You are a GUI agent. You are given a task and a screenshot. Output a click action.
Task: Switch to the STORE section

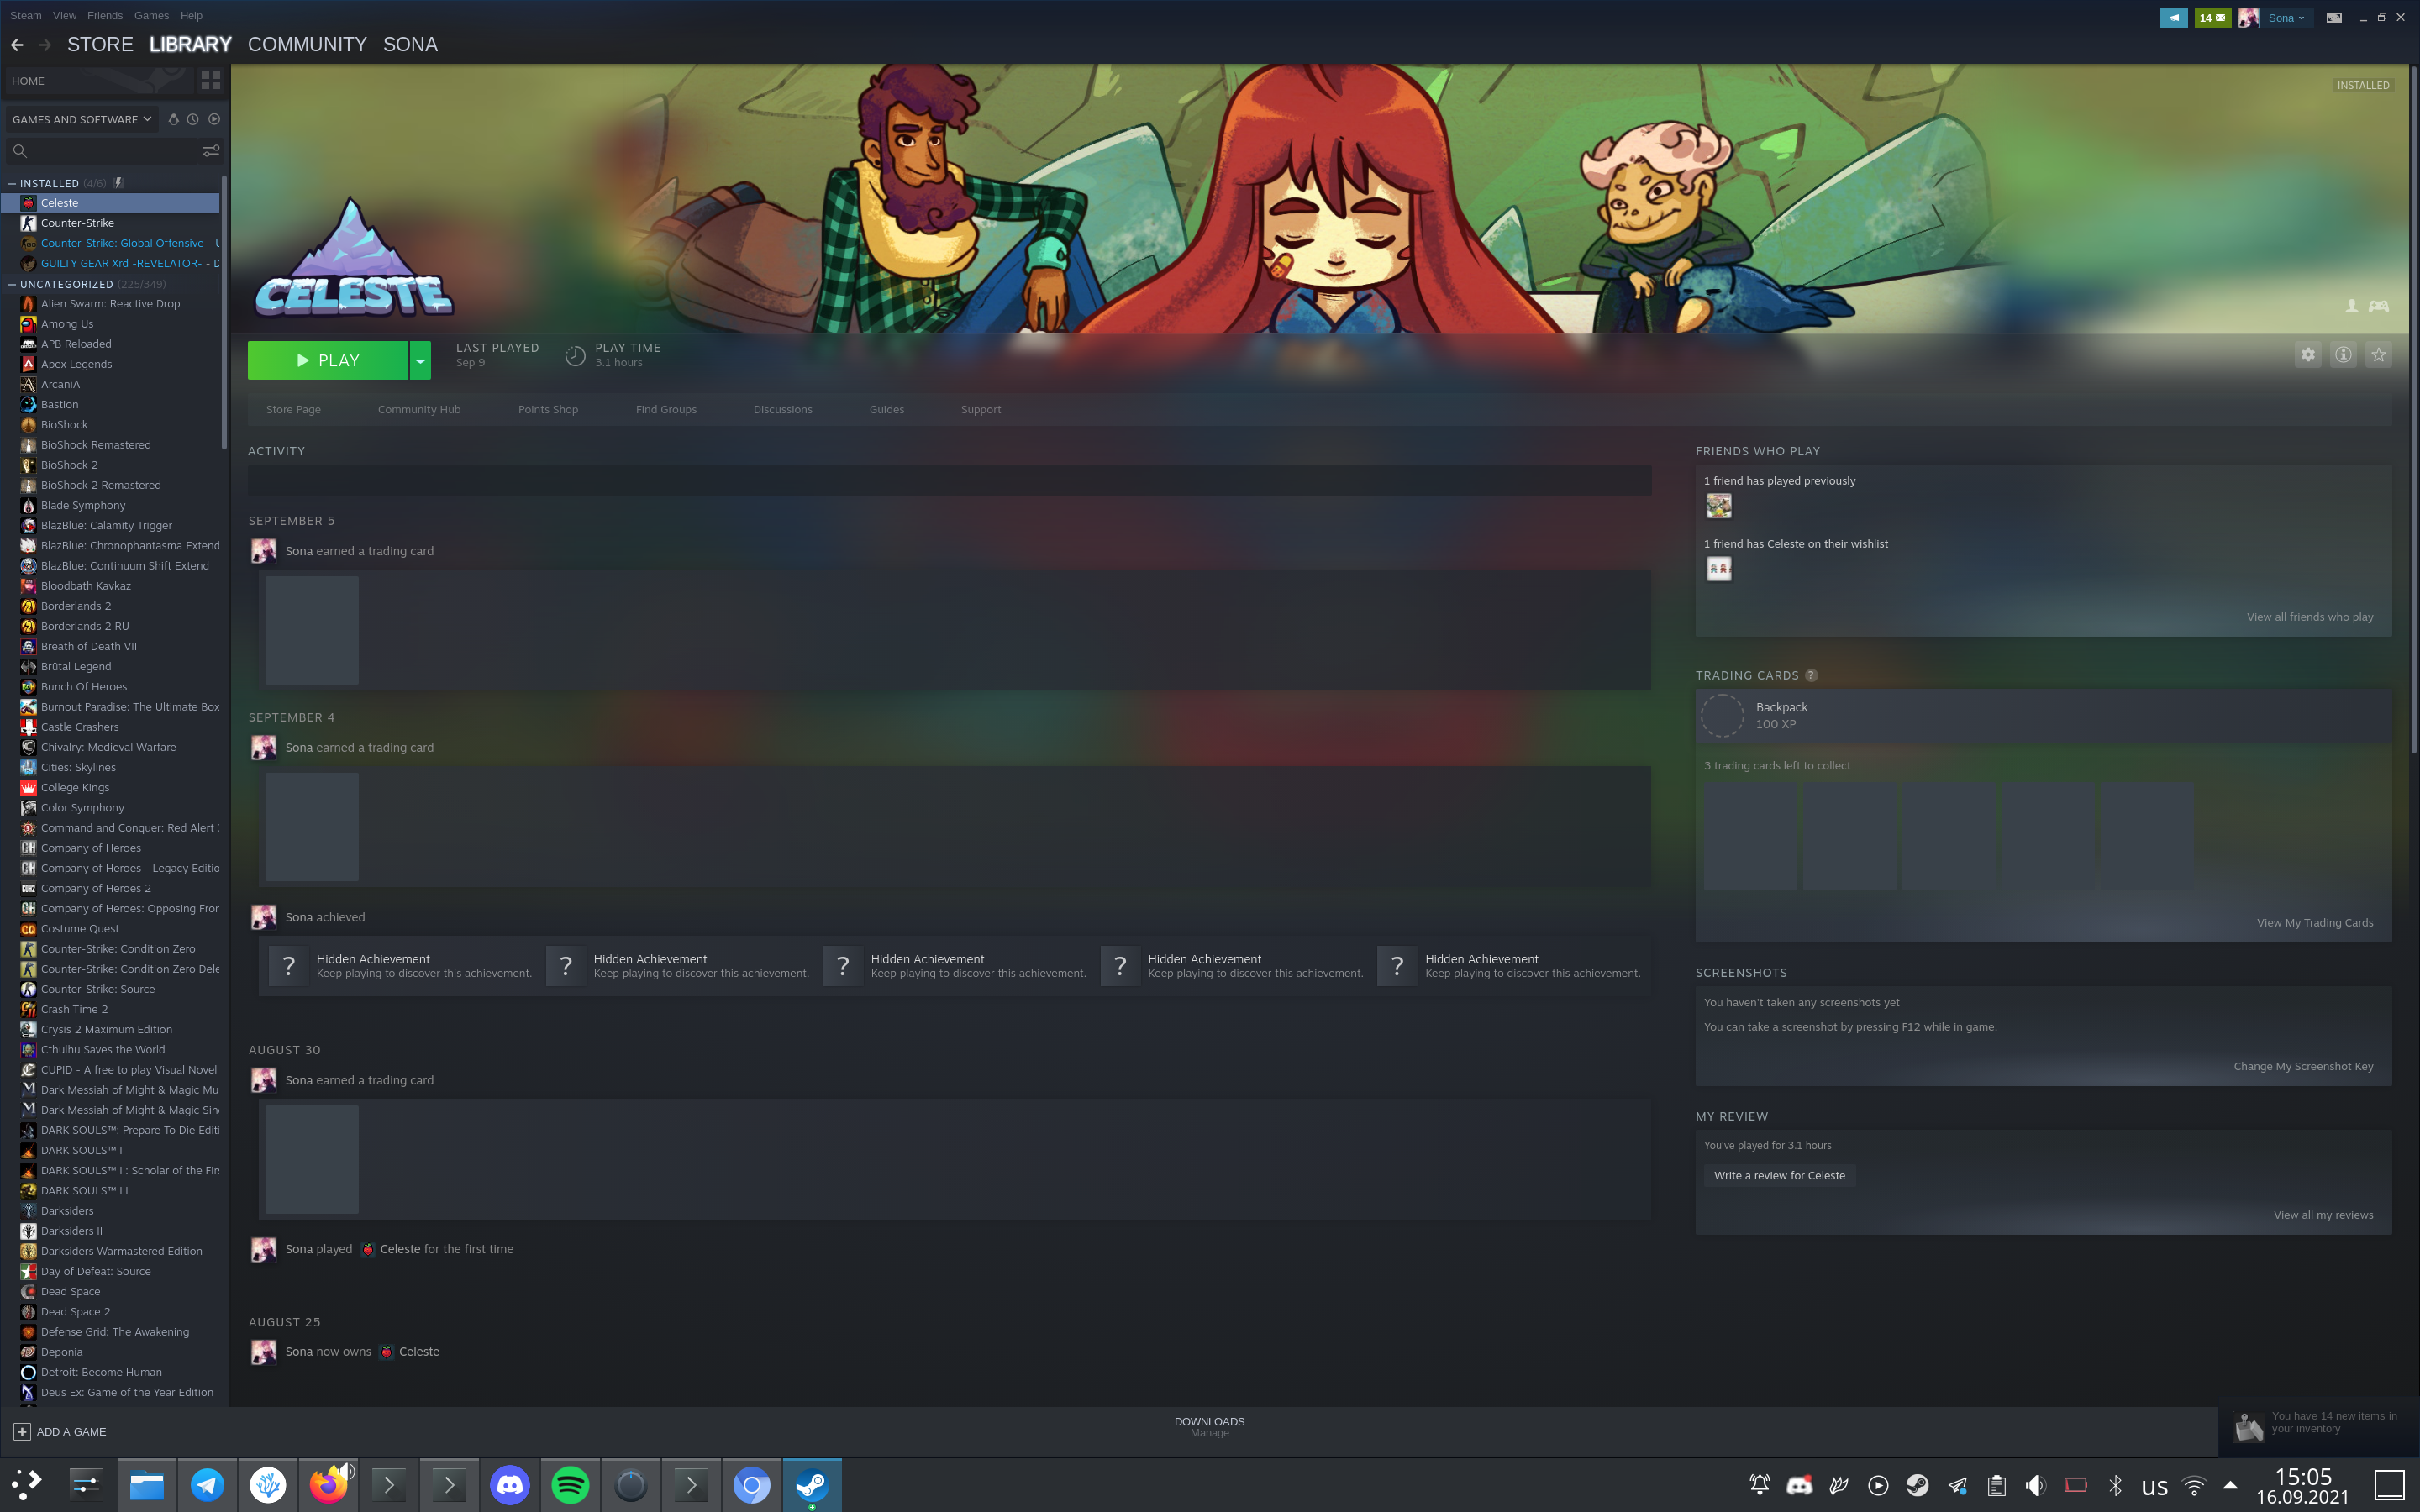tap(100, 44)
